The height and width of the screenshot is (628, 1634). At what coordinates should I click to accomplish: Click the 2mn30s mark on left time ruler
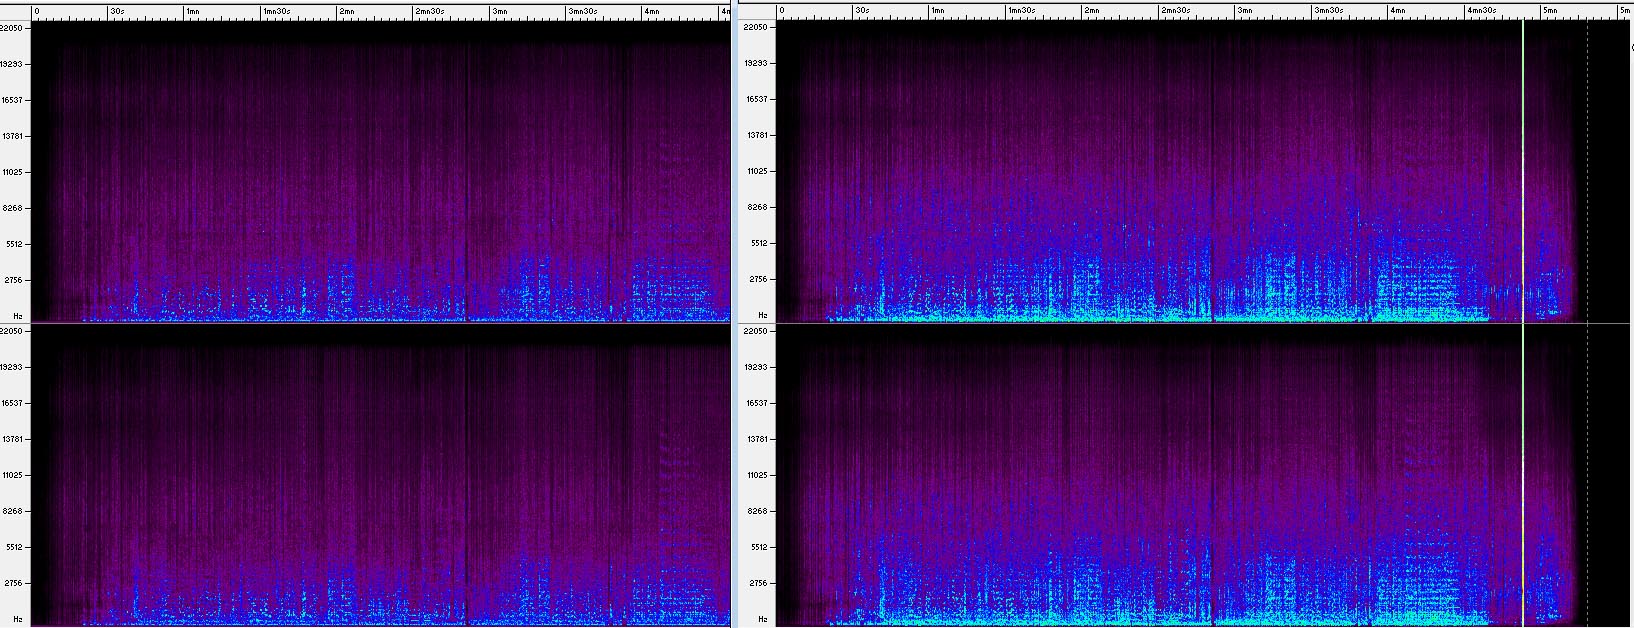pos(430,12)
